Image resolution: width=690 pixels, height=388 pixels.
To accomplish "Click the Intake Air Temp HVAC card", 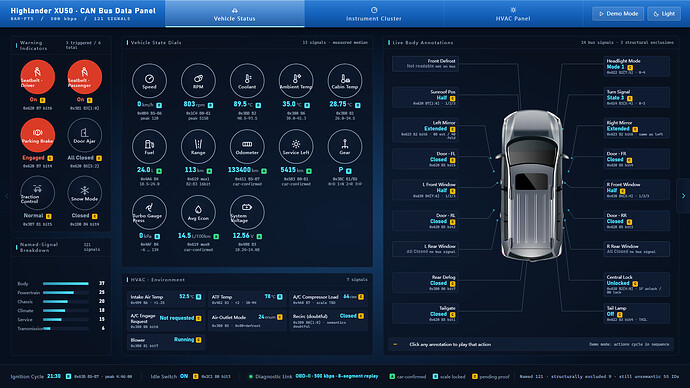I will click(165, 299).
